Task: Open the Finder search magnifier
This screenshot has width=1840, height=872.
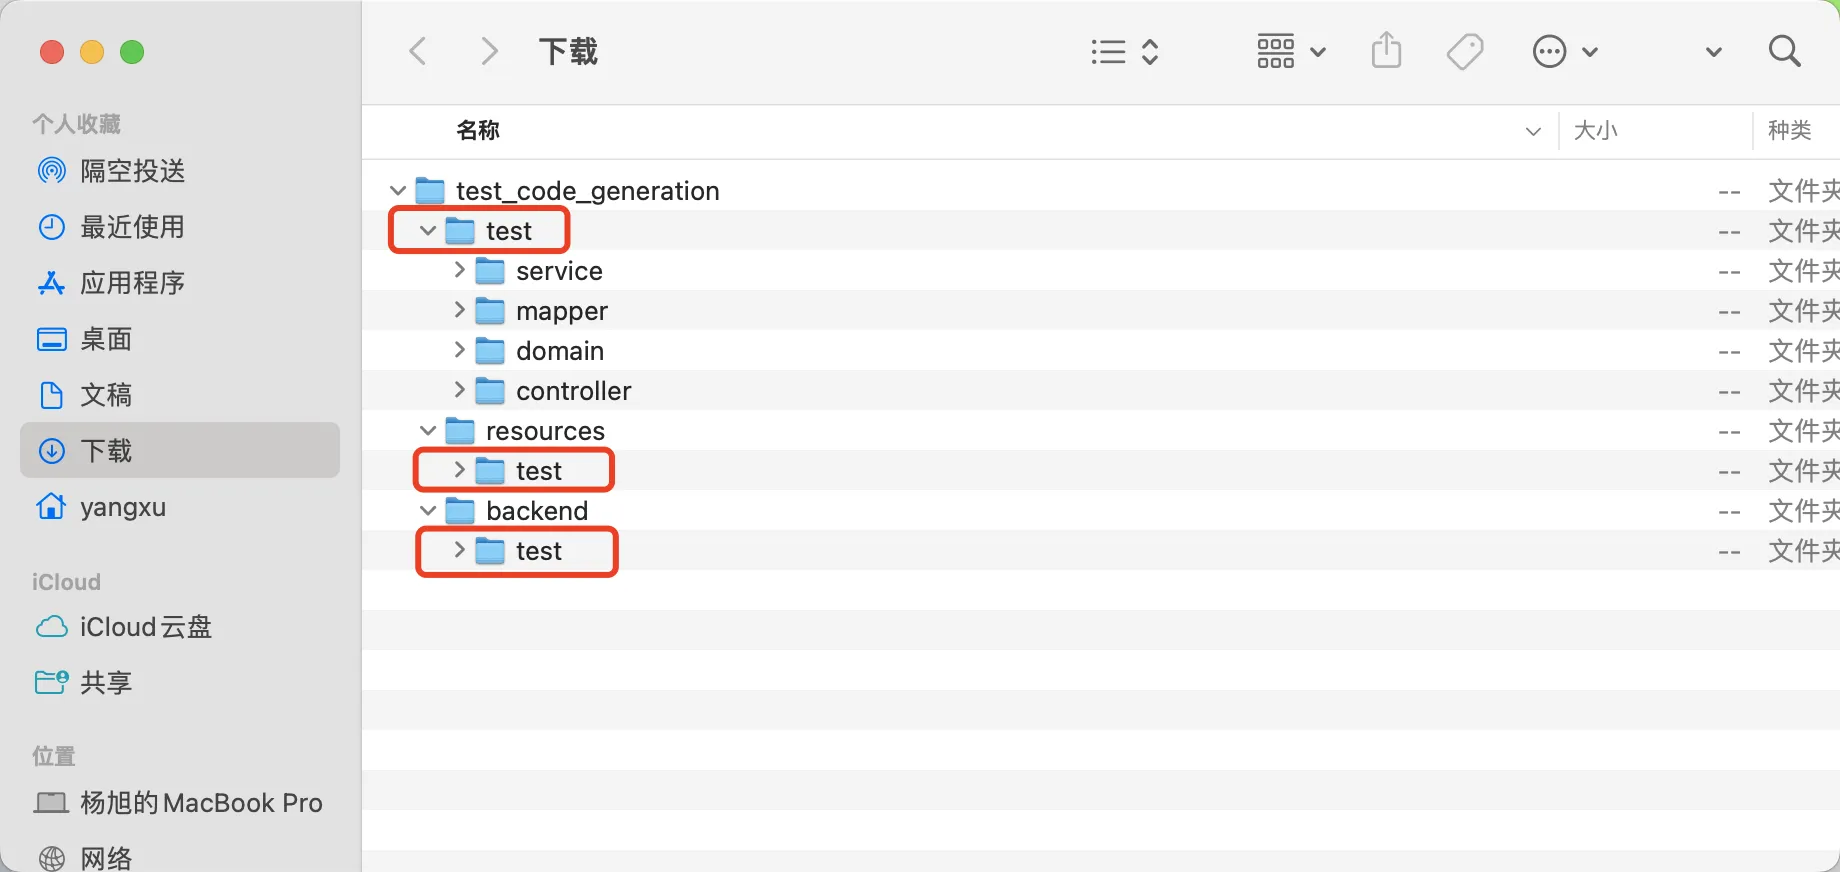Action: pyautogui.click(x=1784, y=51)
